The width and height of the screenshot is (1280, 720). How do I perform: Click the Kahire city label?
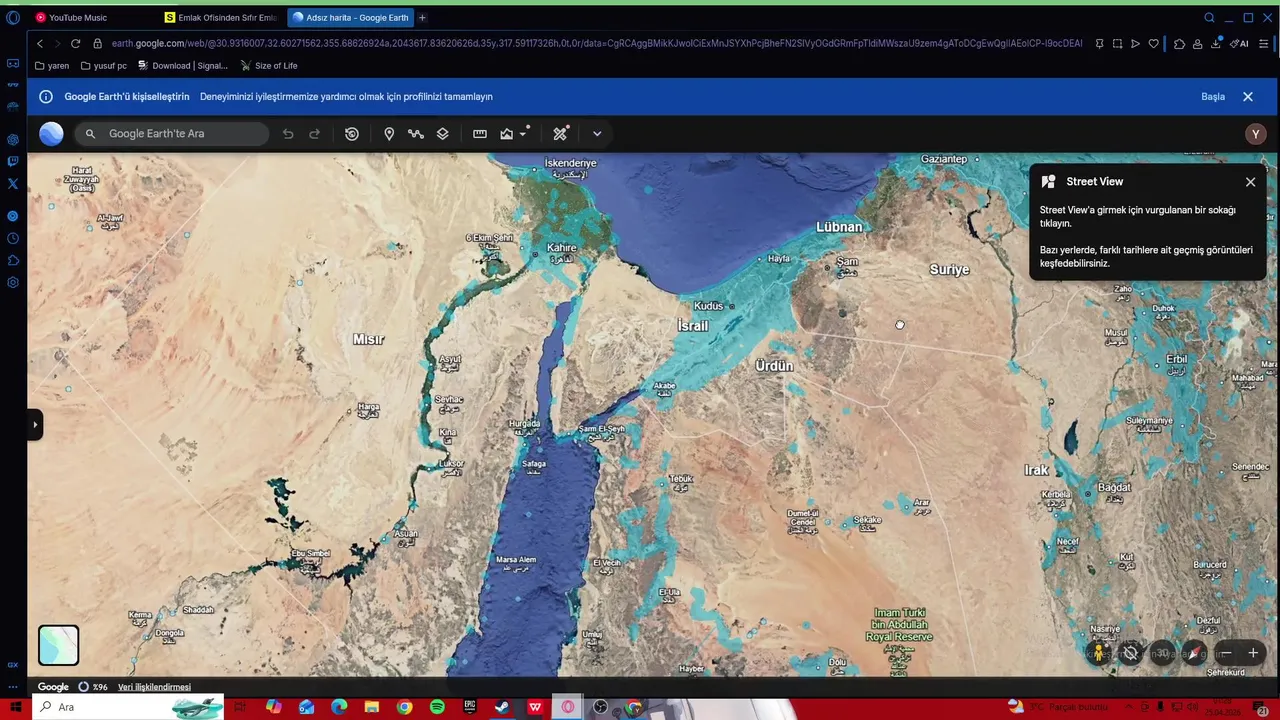(x=562, y=248)
